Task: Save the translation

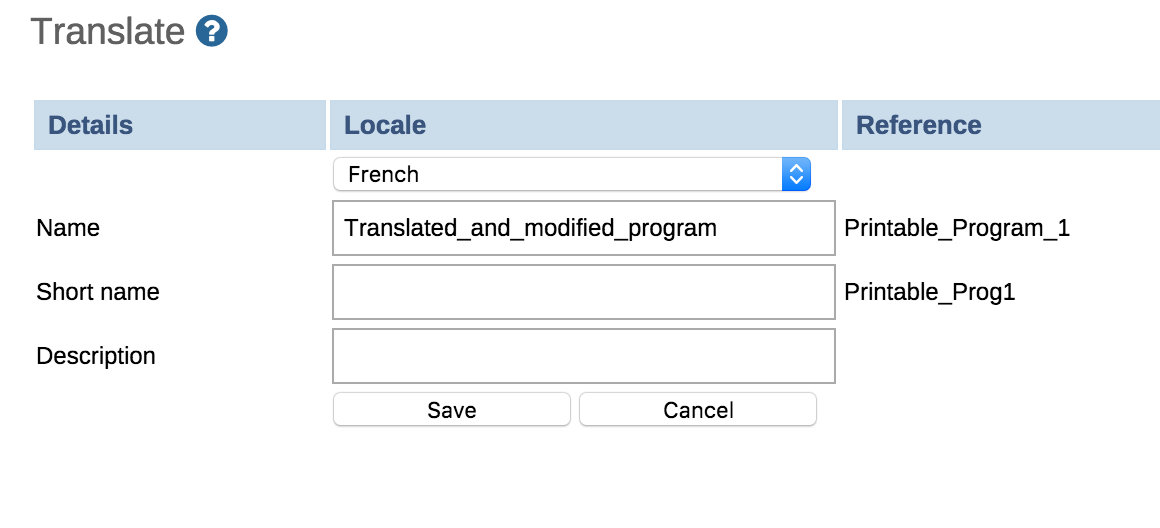Action: click(x=452, y=410)
